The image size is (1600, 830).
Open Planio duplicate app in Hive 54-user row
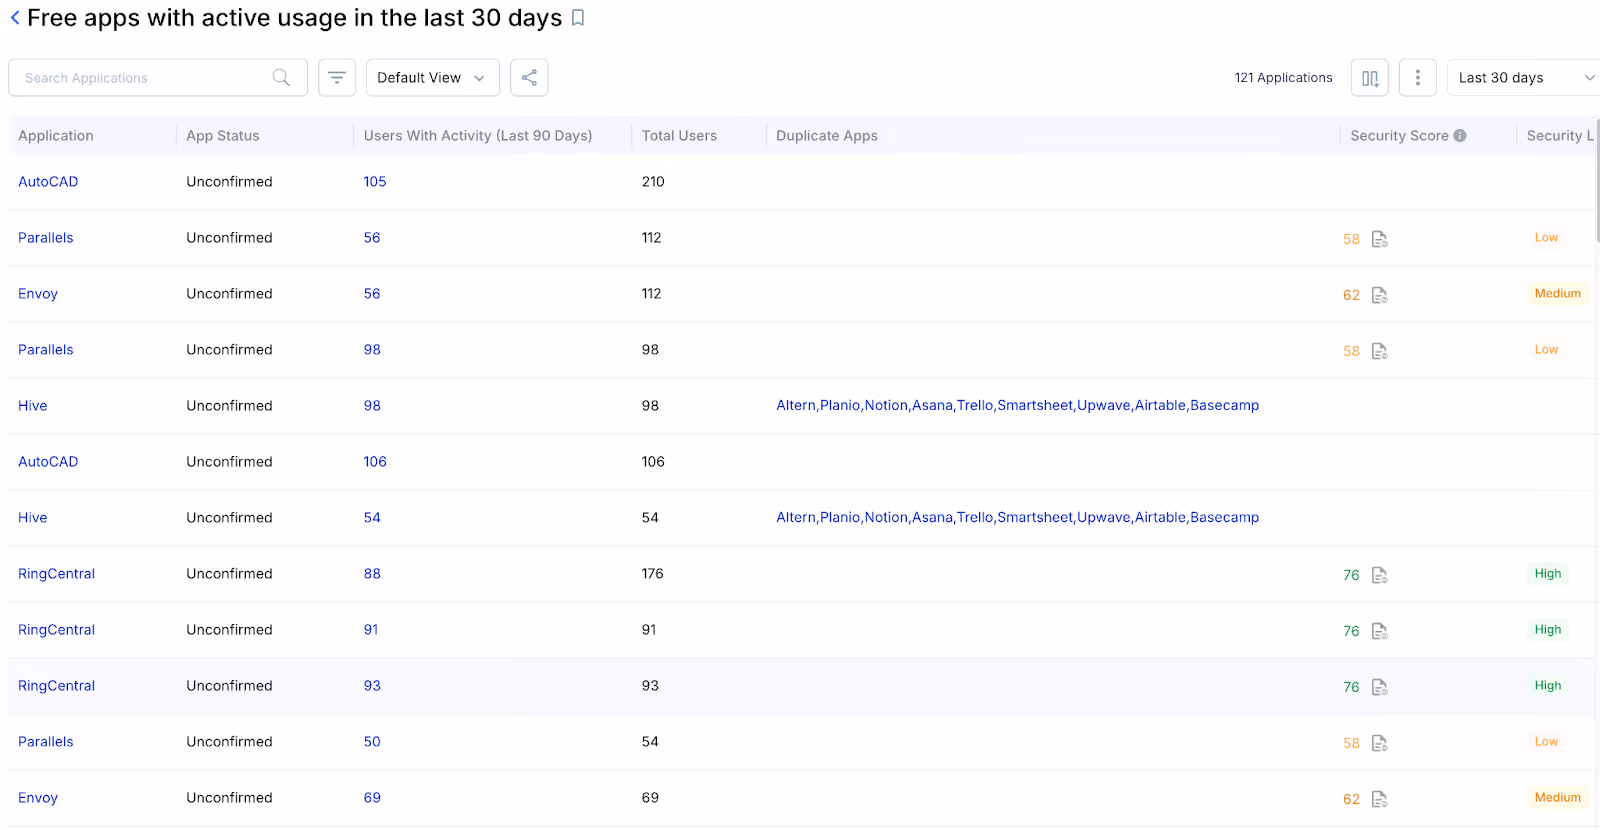click(840, 518)
